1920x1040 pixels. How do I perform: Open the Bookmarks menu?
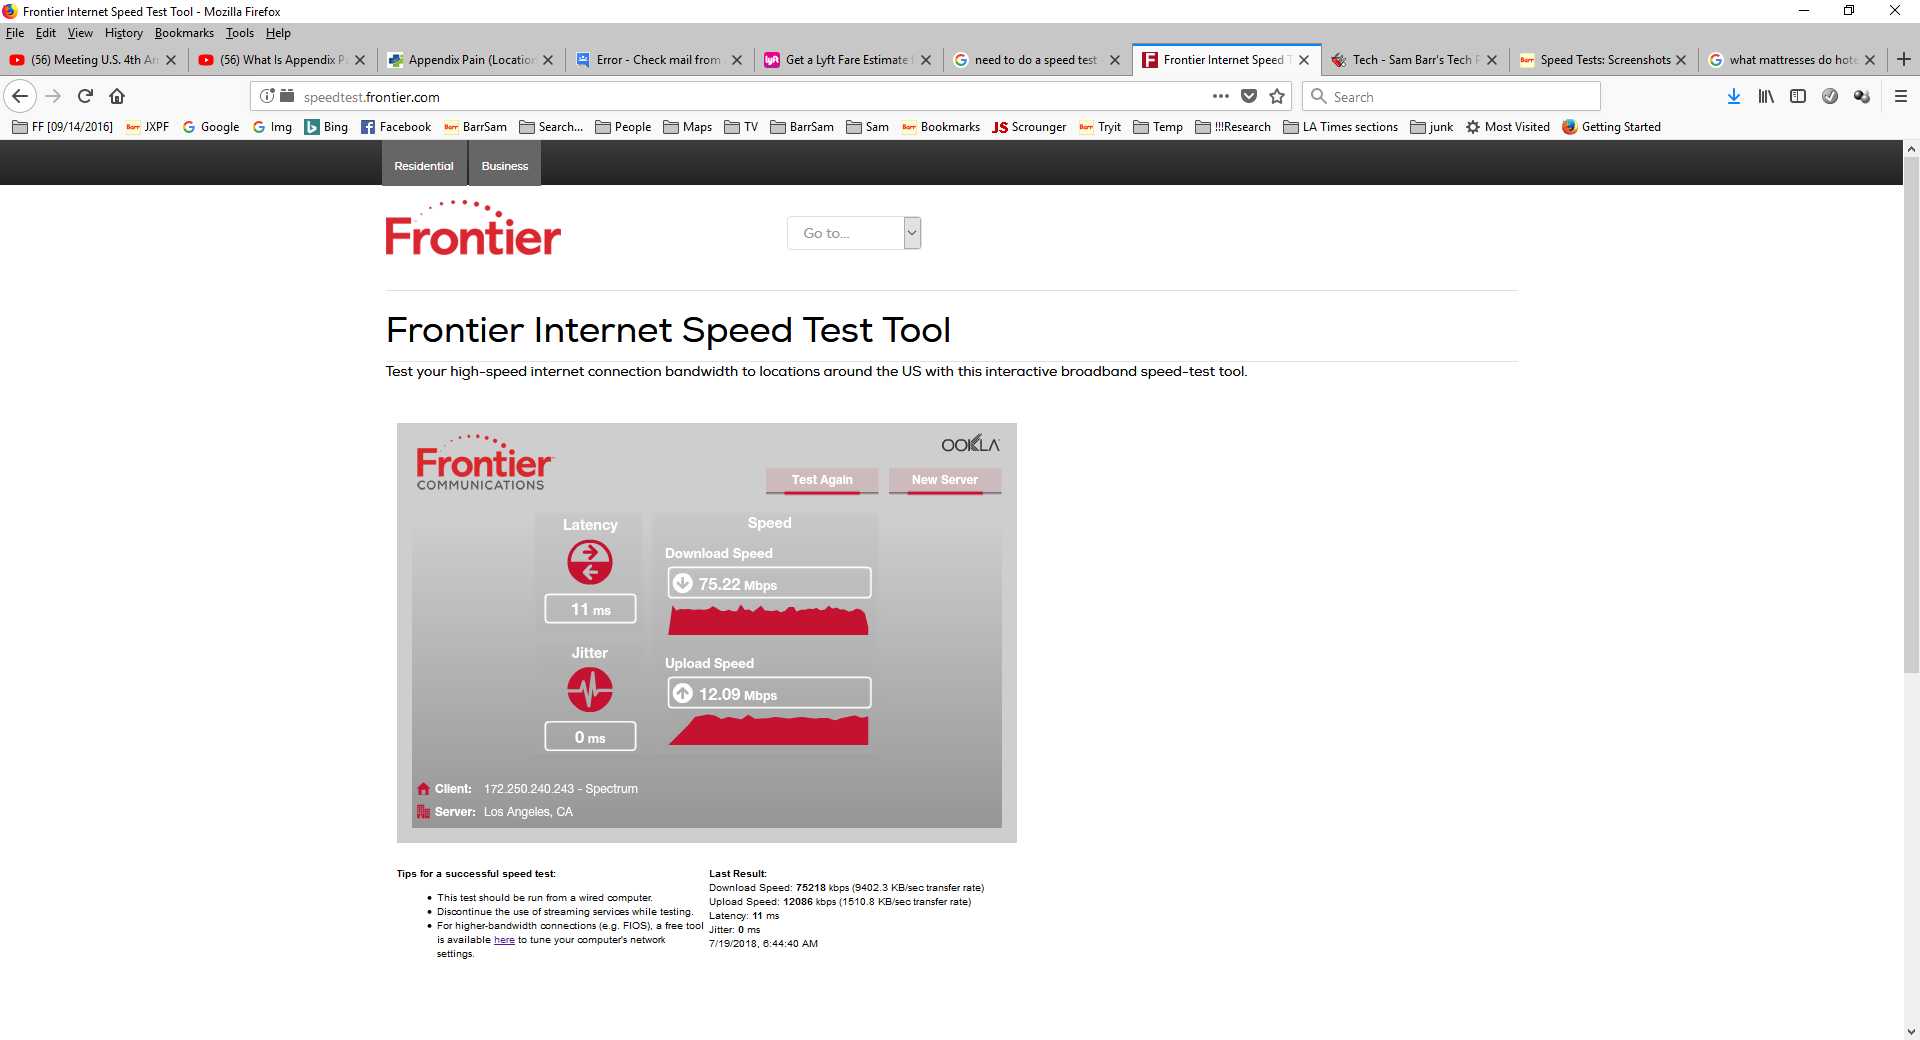pyautogui.click(x=184, y=33)
